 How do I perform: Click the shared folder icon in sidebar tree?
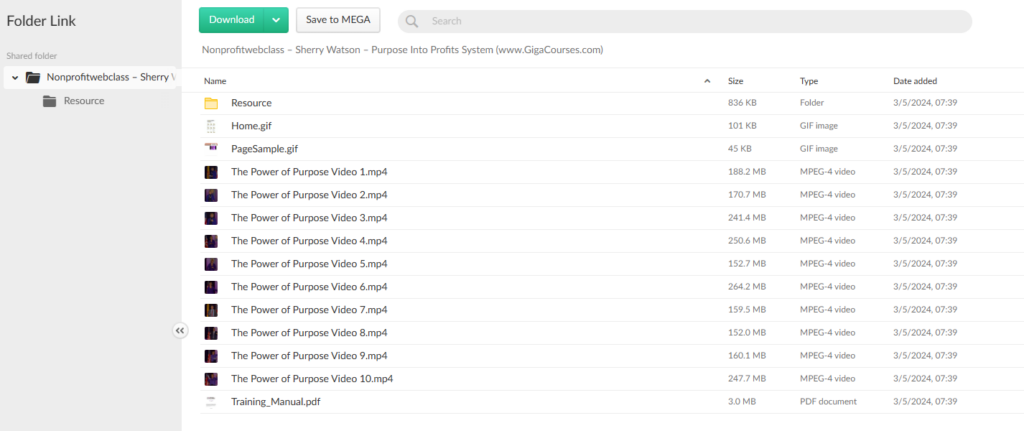(33, 77)
